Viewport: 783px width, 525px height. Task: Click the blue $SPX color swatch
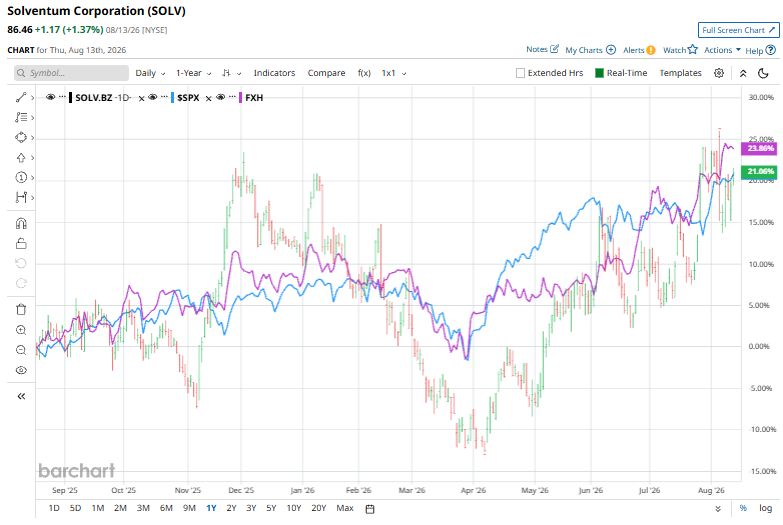[172, 97]
